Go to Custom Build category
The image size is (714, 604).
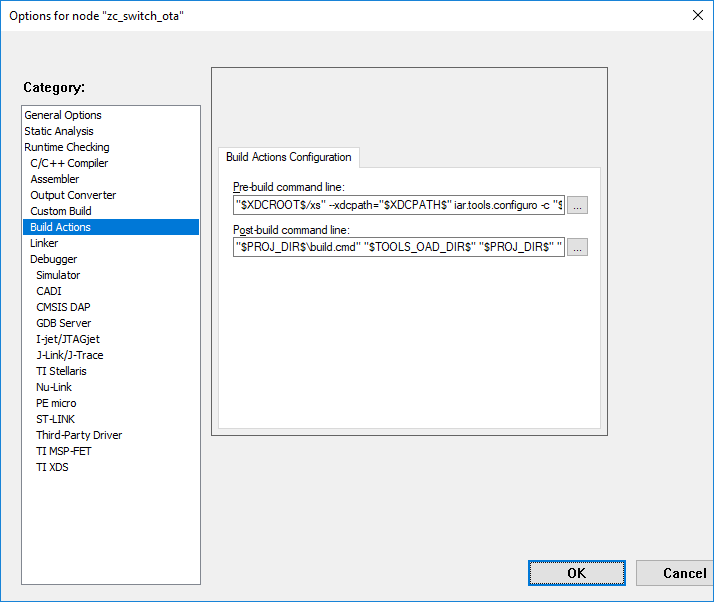tap(61, 211)
